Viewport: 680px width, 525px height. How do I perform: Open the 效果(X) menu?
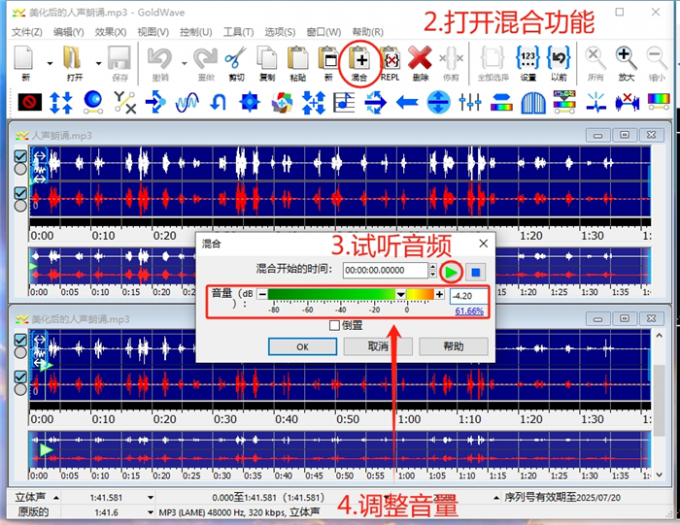(x=111, y=32)
